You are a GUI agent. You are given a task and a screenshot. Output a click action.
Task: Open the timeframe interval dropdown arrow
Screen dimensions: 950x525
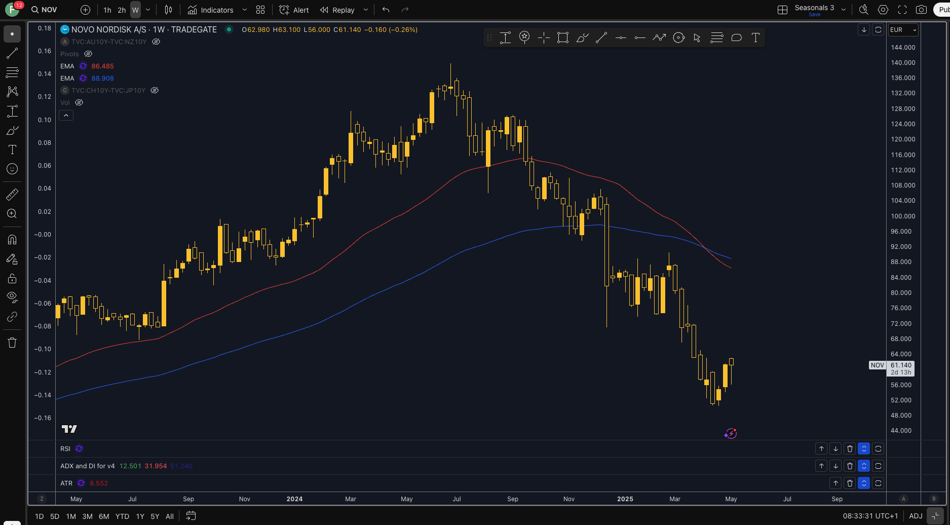point(148,10)
